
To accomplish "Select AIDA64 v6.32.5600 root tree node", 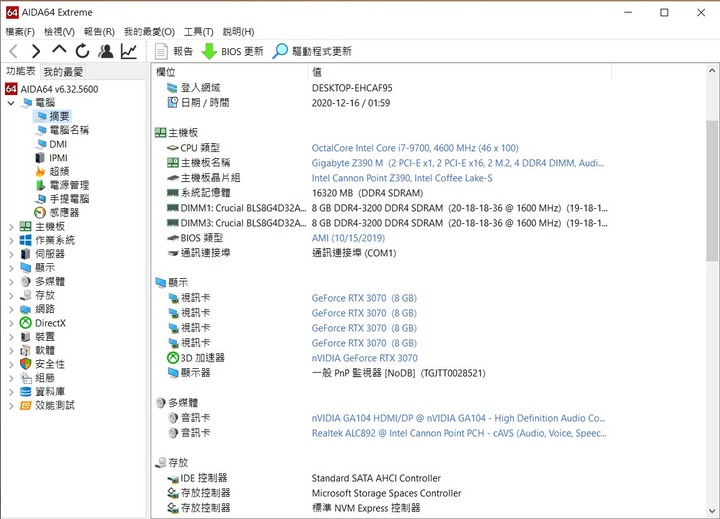I will pos(51,89).
